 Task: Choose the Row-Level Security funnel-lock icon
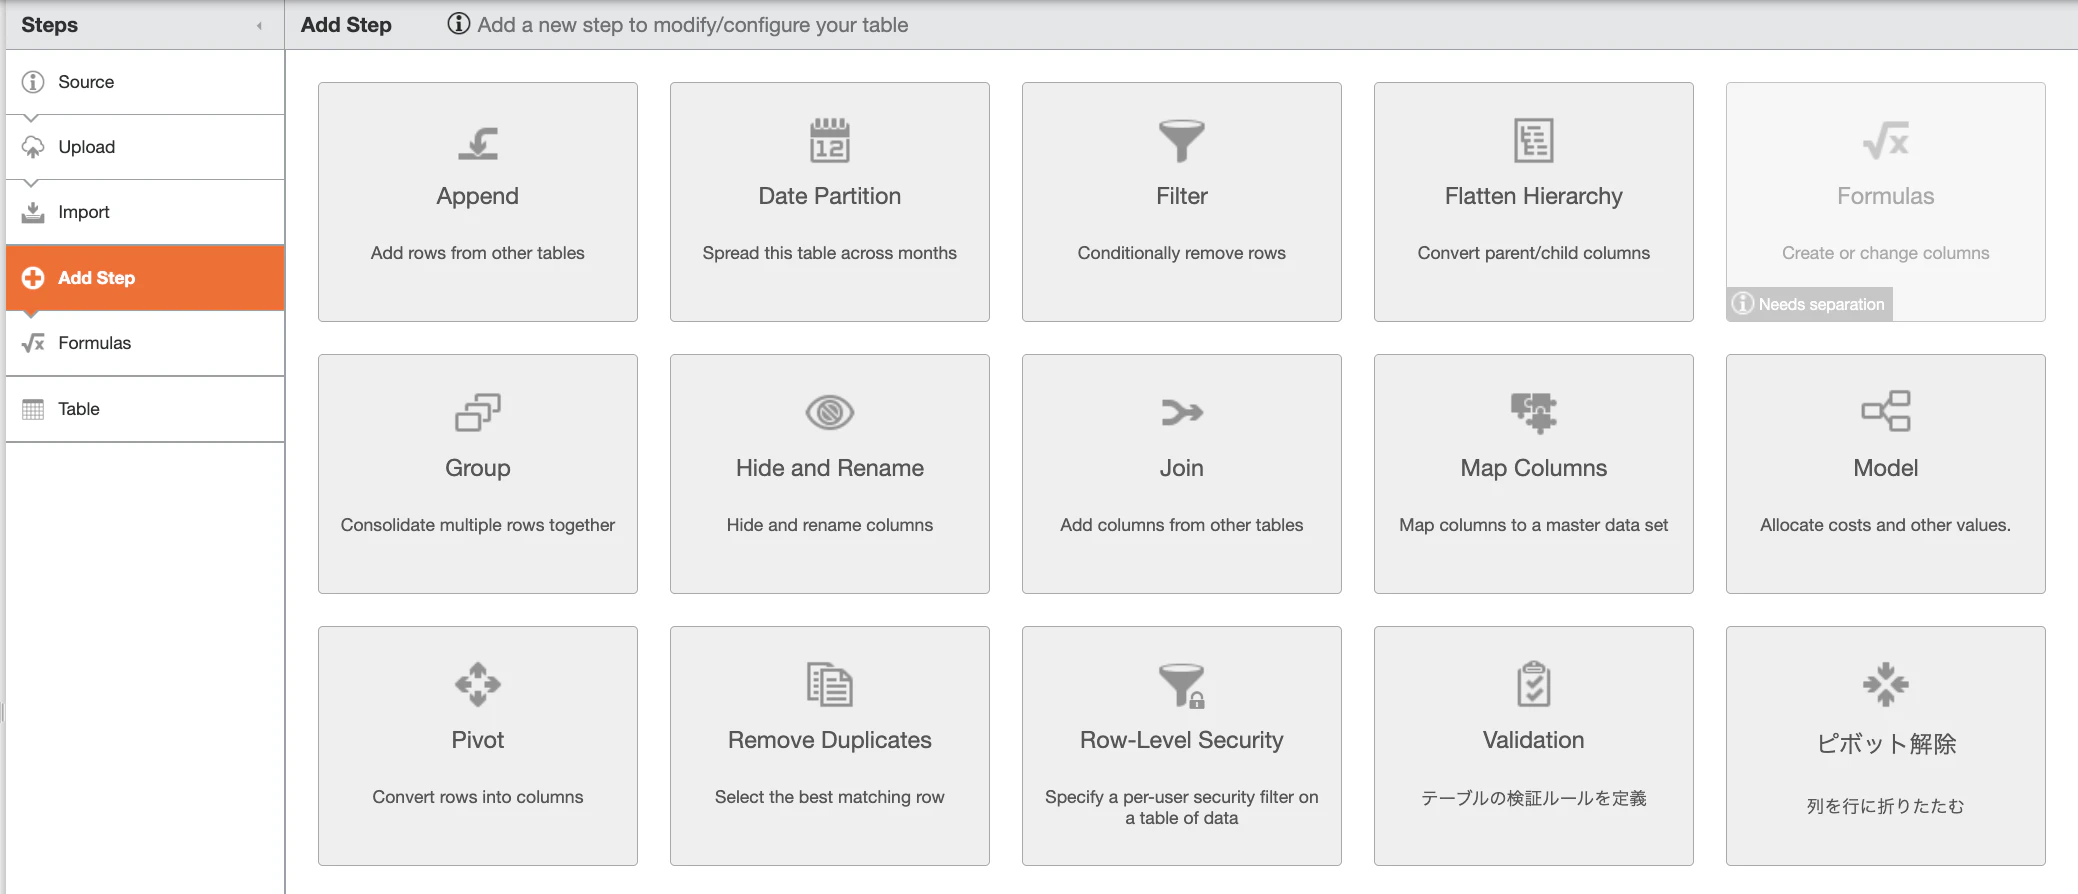[x=1182, y=685]
